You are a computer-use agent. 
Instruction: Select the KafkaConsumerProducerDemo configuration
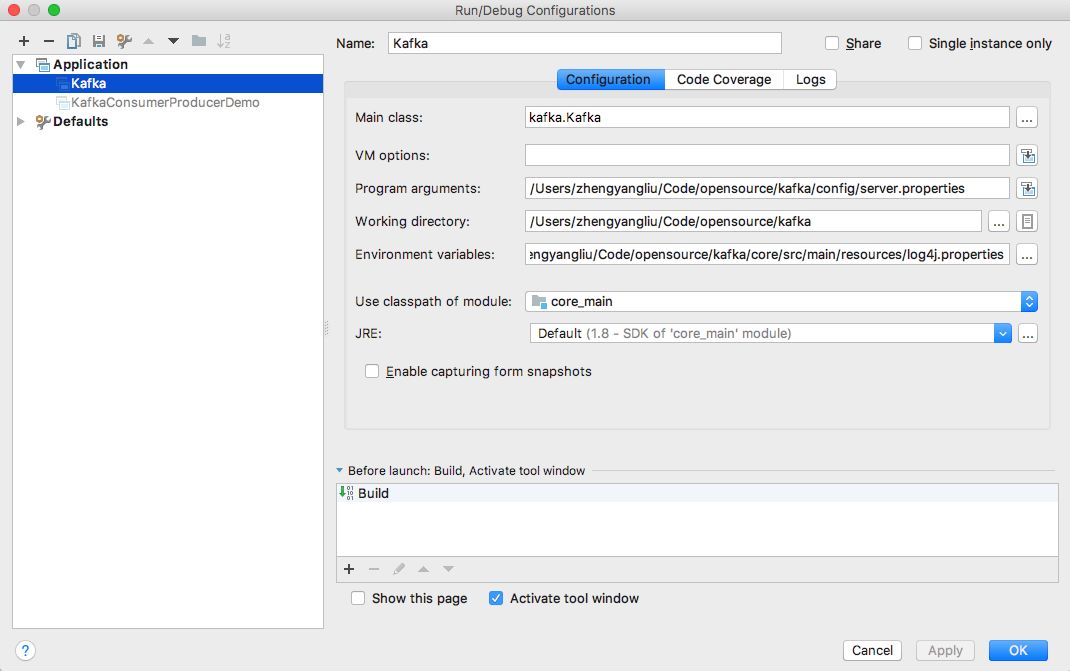pyautogui.click(x=168, y=102)
